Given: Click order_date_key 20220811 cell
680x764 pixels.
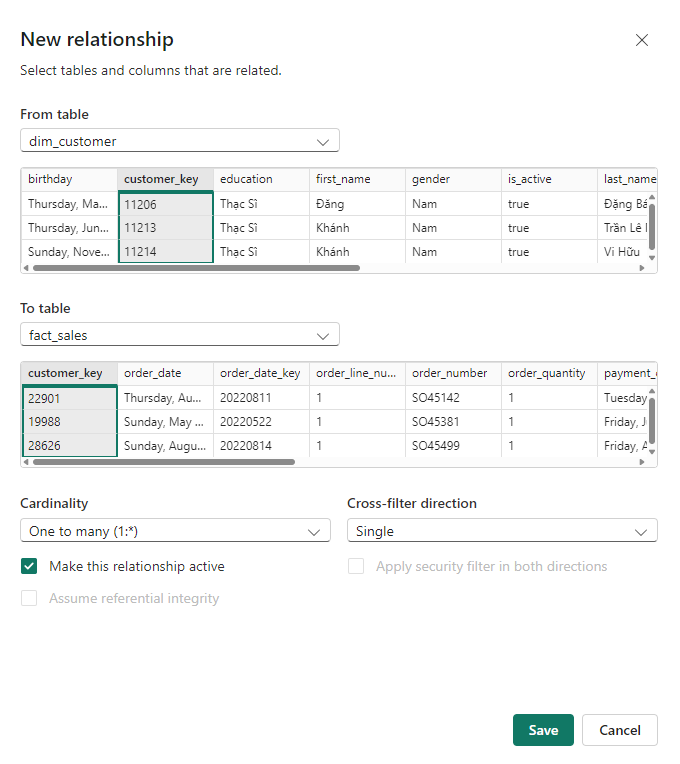Looking at the screenshot, I should coord(261,398).
